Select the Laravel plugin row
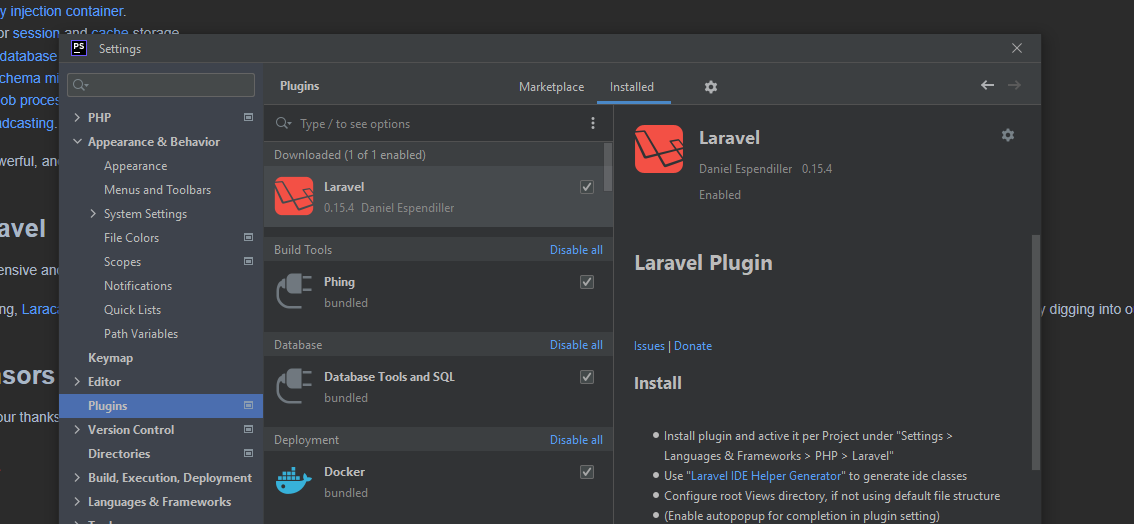 tap(438, 197)
